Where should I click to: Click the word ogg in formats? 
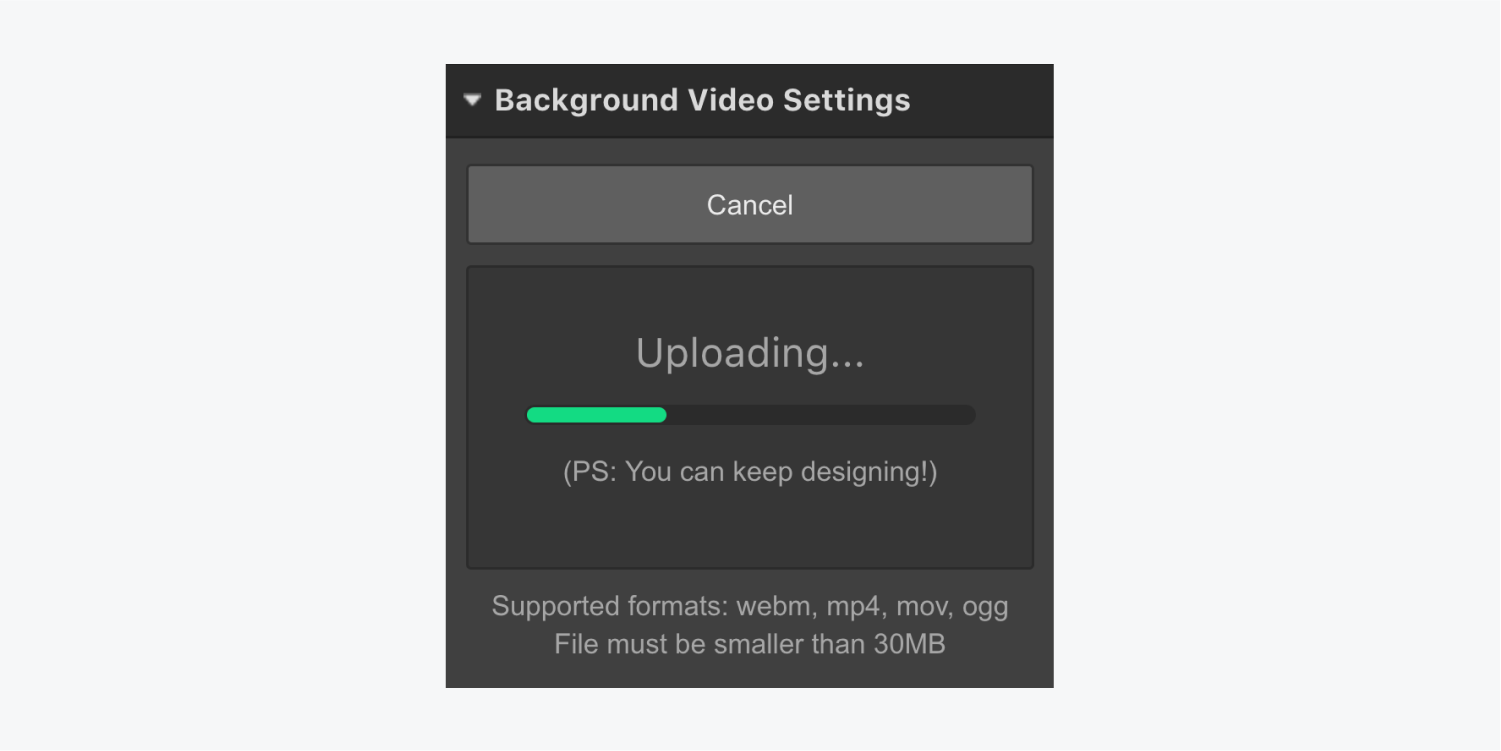[x=986, y=608]
